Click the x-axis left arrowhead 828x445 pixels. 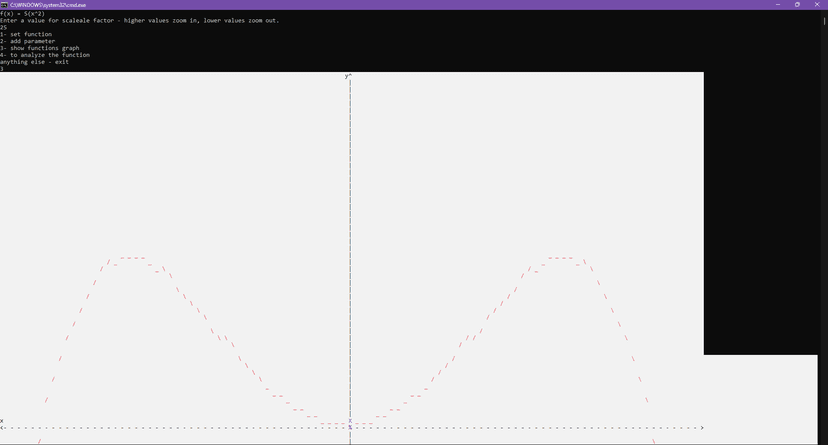click(3, 428)
